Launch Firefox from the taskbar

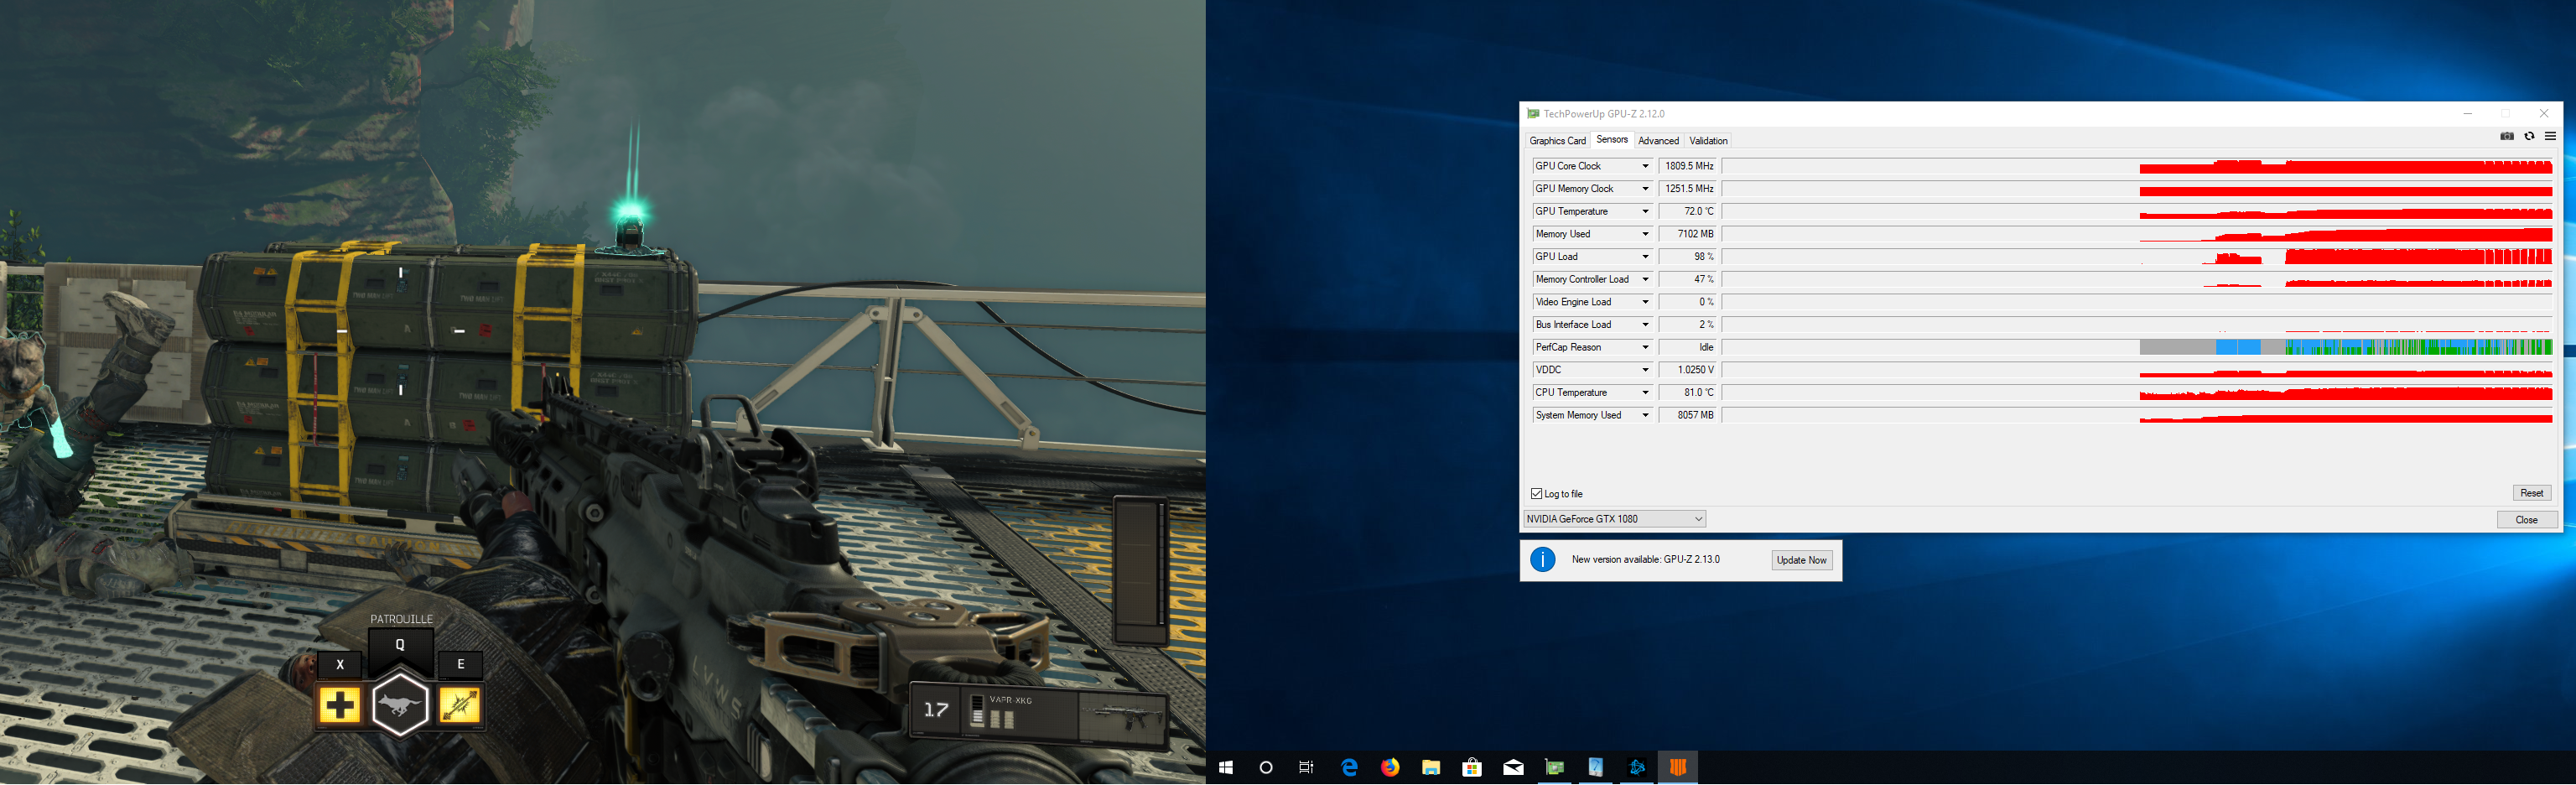[x=1390, y=768]
